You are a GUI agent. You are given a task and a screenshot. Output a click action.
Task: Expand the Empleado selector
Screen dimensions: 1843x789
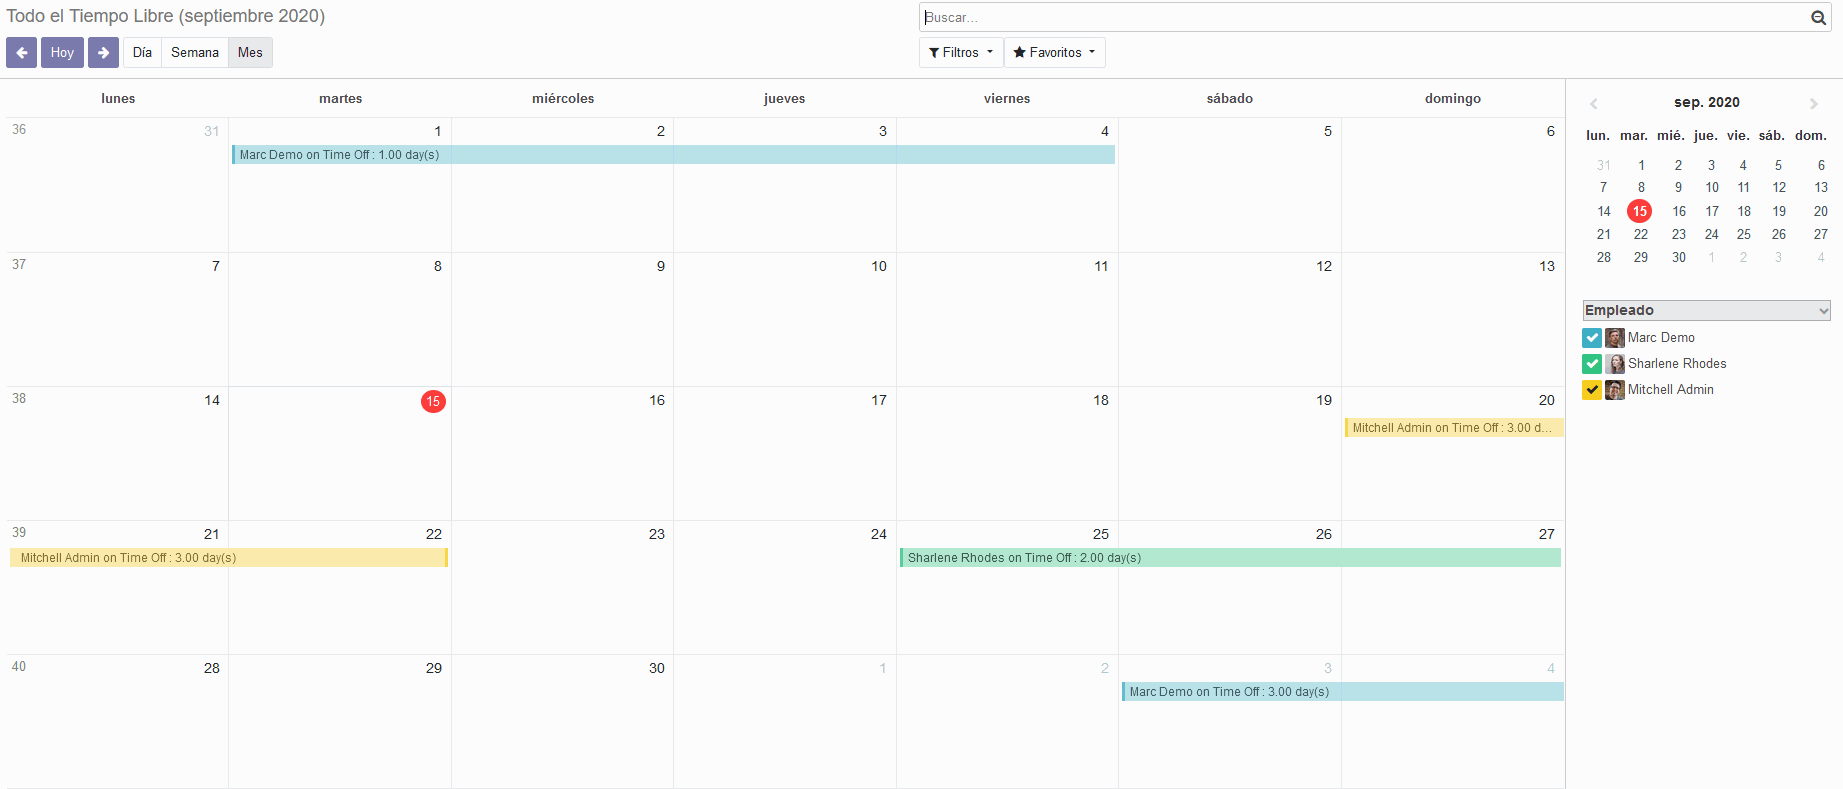coord(1706,311)
